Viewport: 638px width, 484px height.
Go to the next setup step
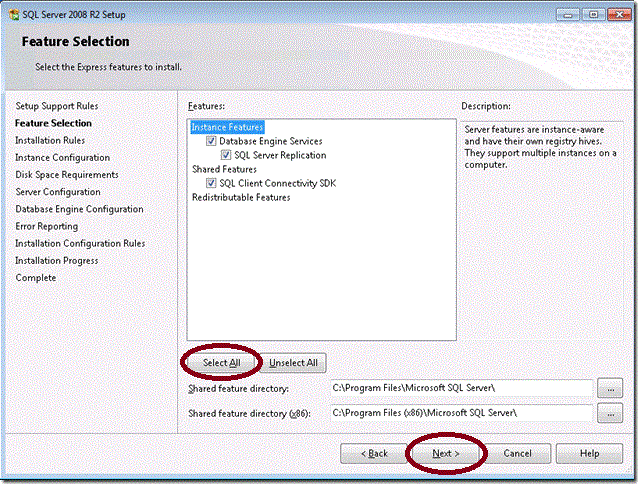(446, 453)
